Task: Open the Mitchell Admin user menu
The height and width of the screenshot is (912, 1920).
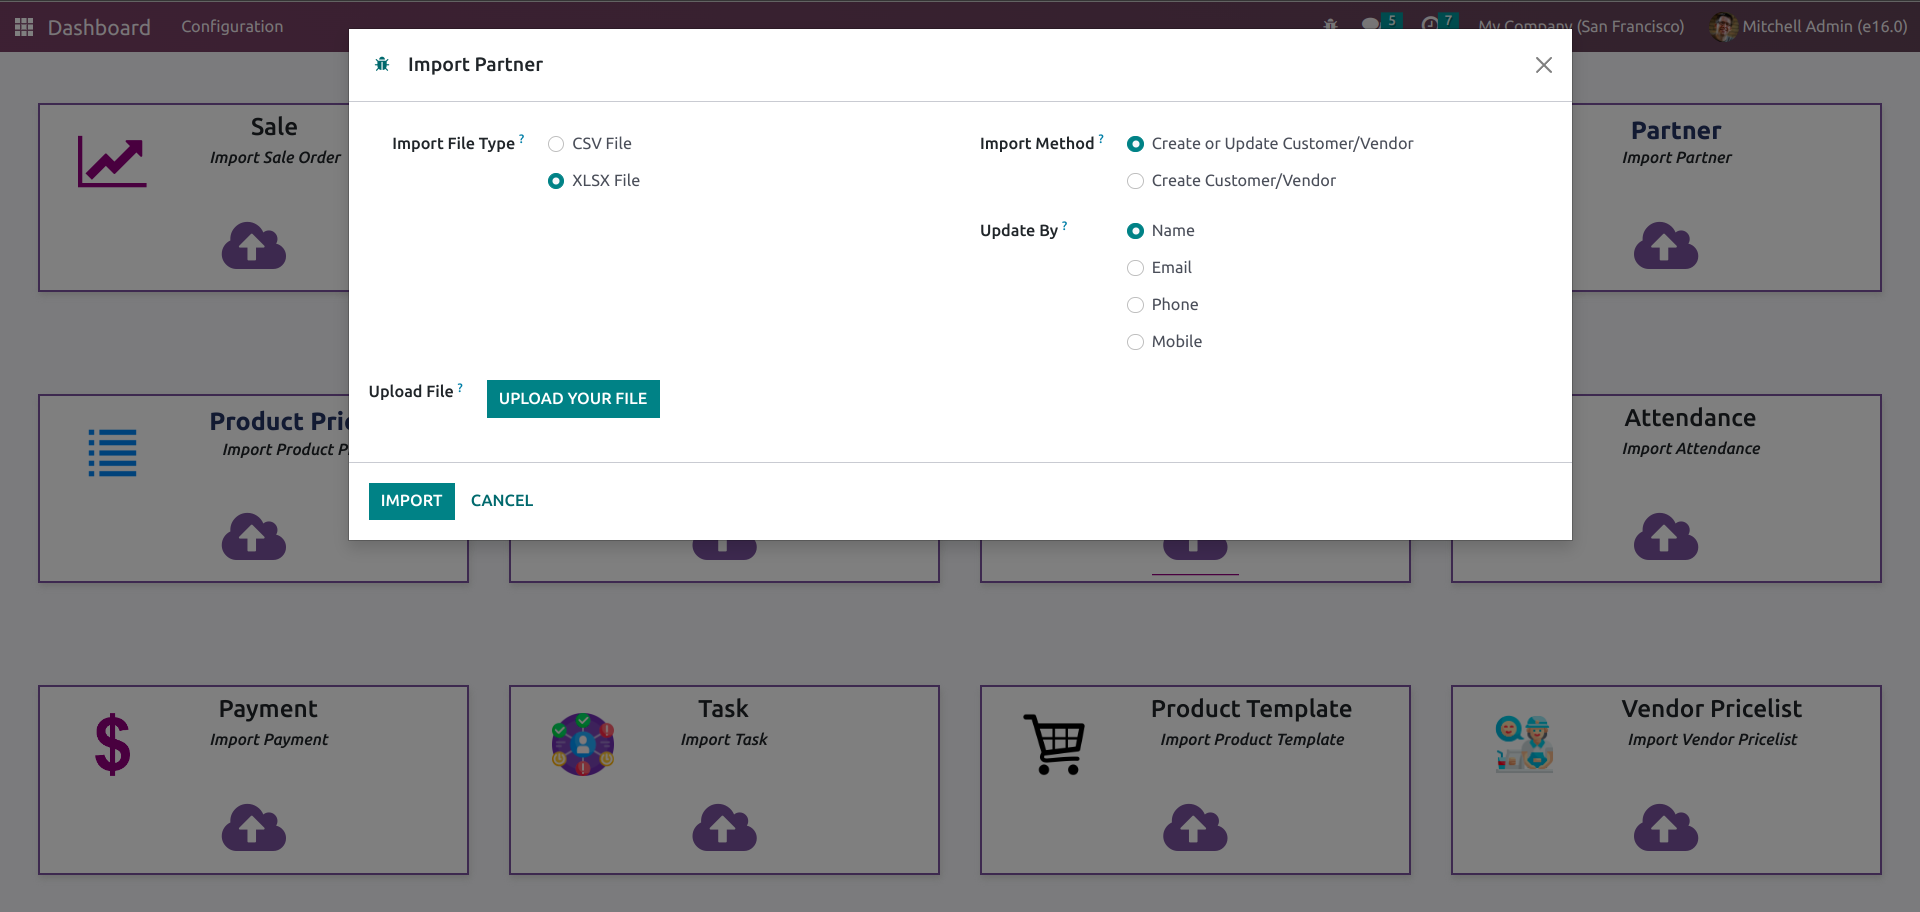Action: click(x=1808, y=27)
